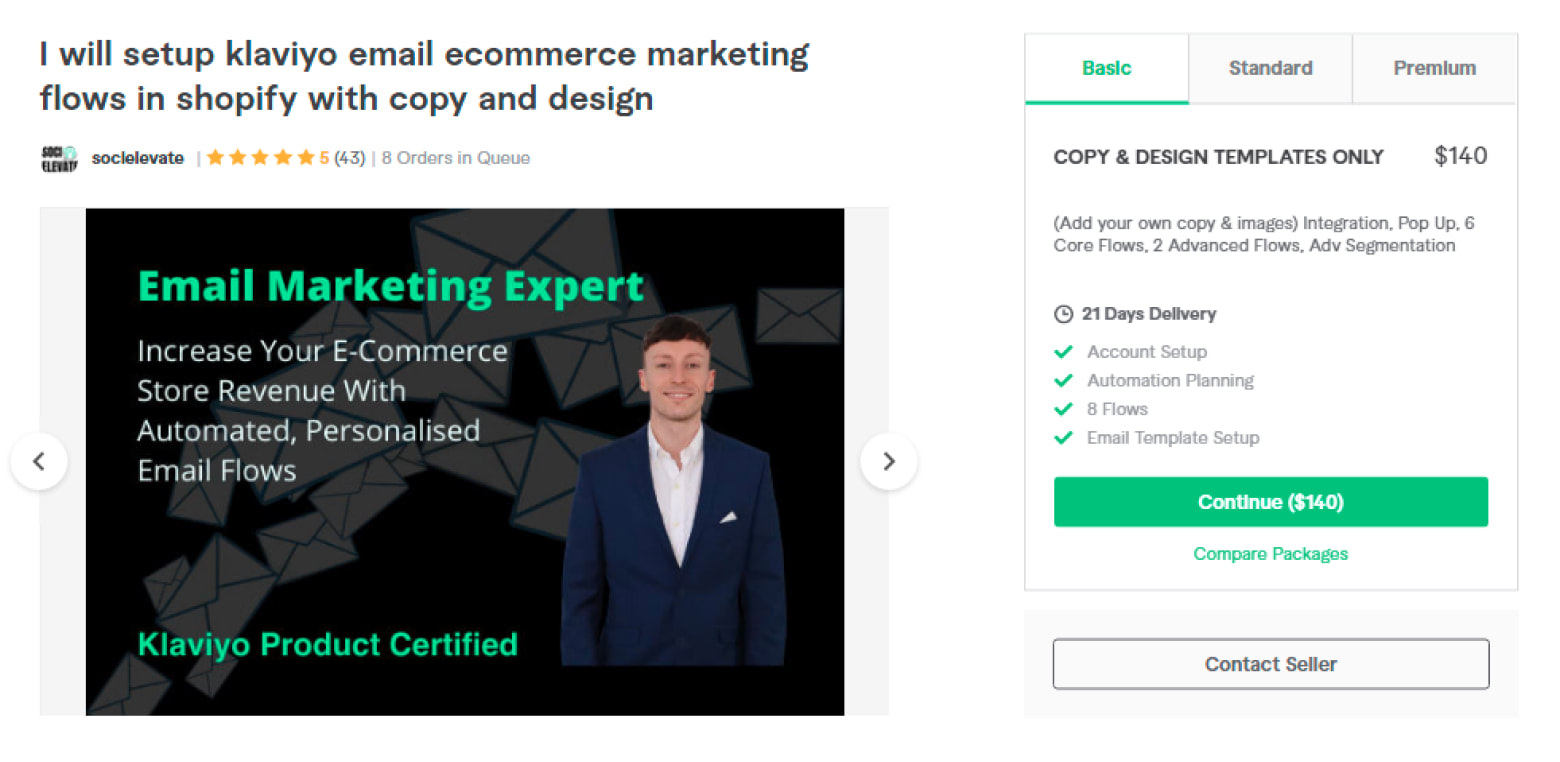Select the Basic package tab
The image size is (1560, 762).
pos(1106,68)
